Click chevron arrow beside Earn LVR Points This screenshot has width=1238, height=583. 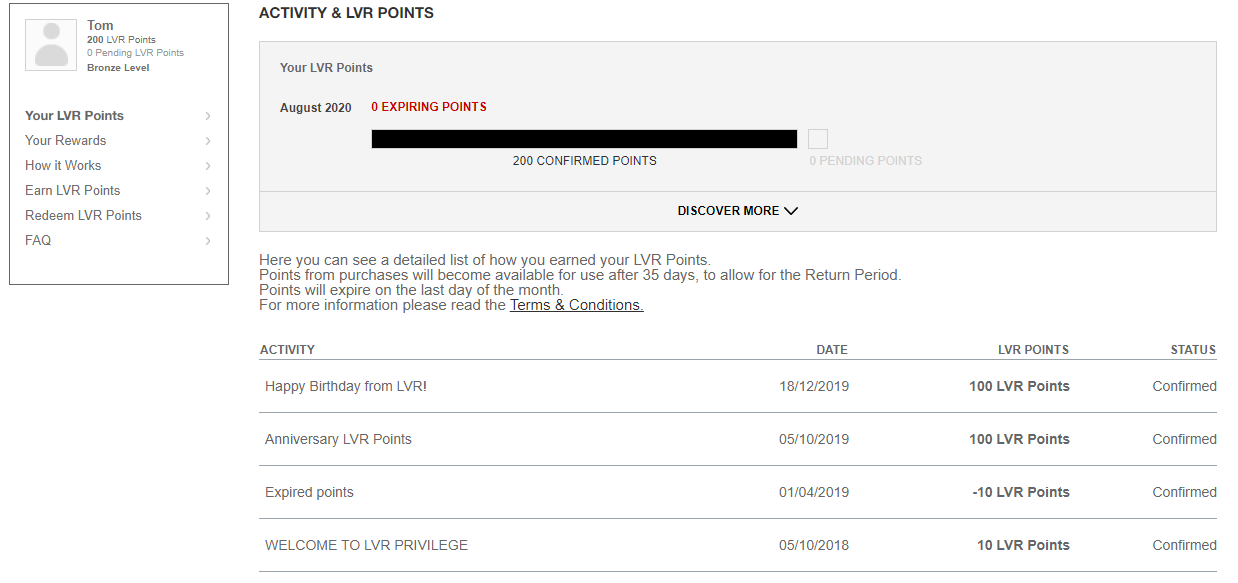coord(208,191)
